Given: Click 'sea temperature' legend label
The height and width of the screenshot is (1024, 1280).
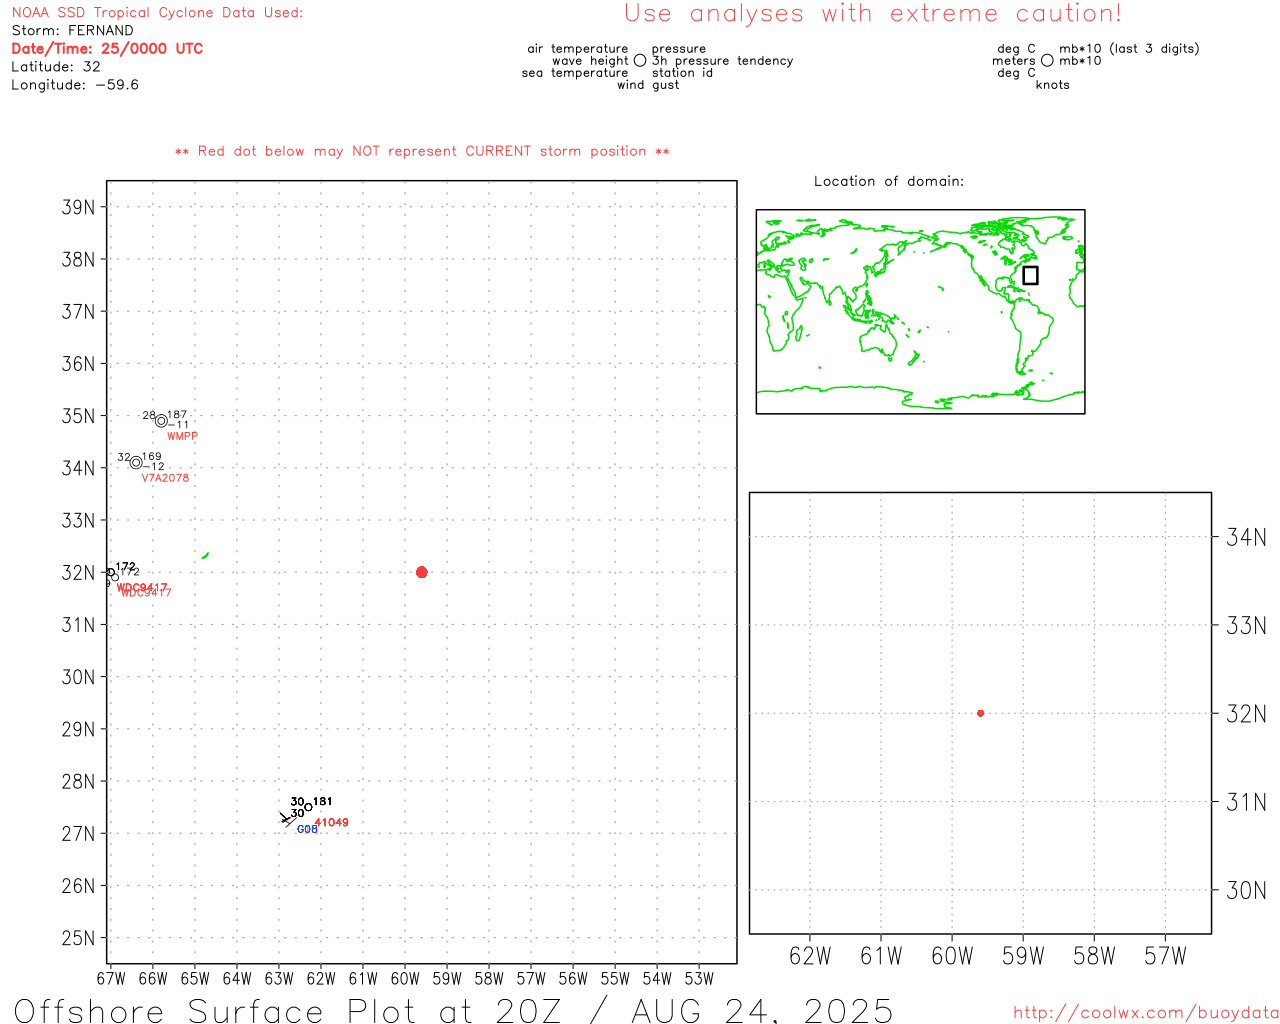Looking at the screenshot, I should click(575, 73).
